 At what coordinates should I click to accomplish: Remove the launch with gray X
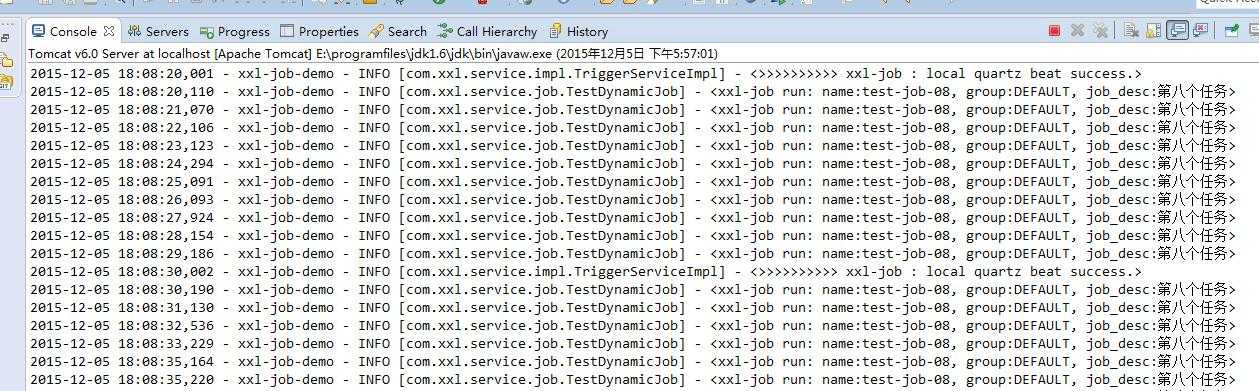pos(1077,31)
